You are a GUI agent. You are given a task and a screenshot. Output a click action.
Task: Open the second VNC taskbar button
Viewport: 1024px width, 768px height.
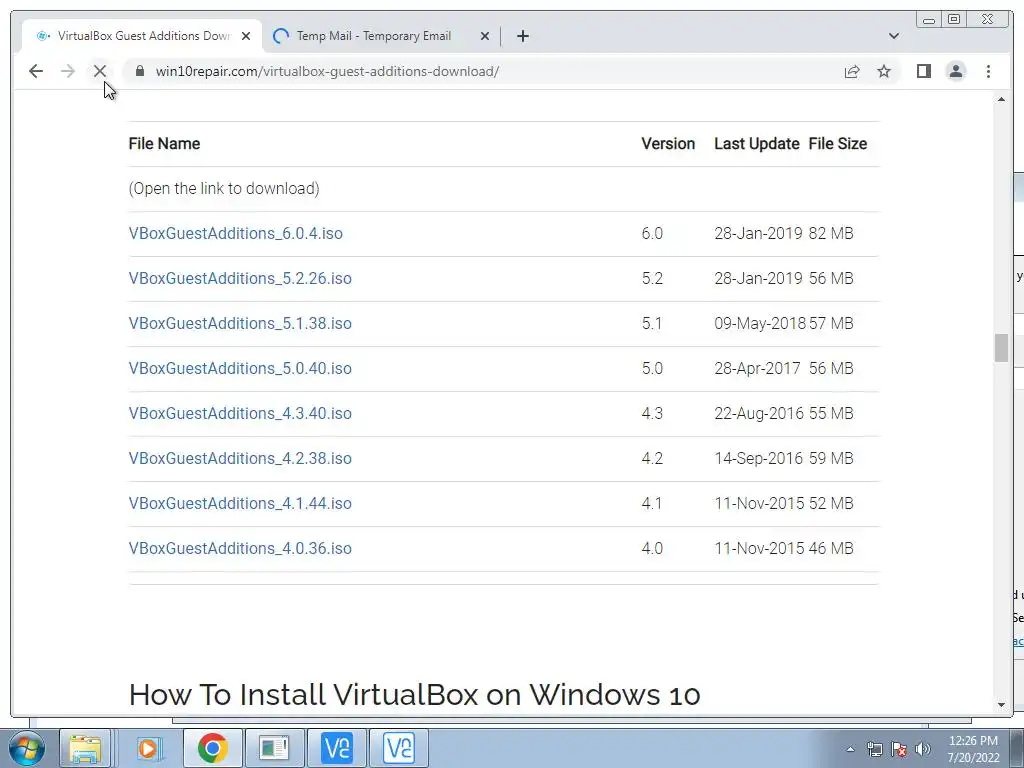pyautogui.click(x=398, y=748)
